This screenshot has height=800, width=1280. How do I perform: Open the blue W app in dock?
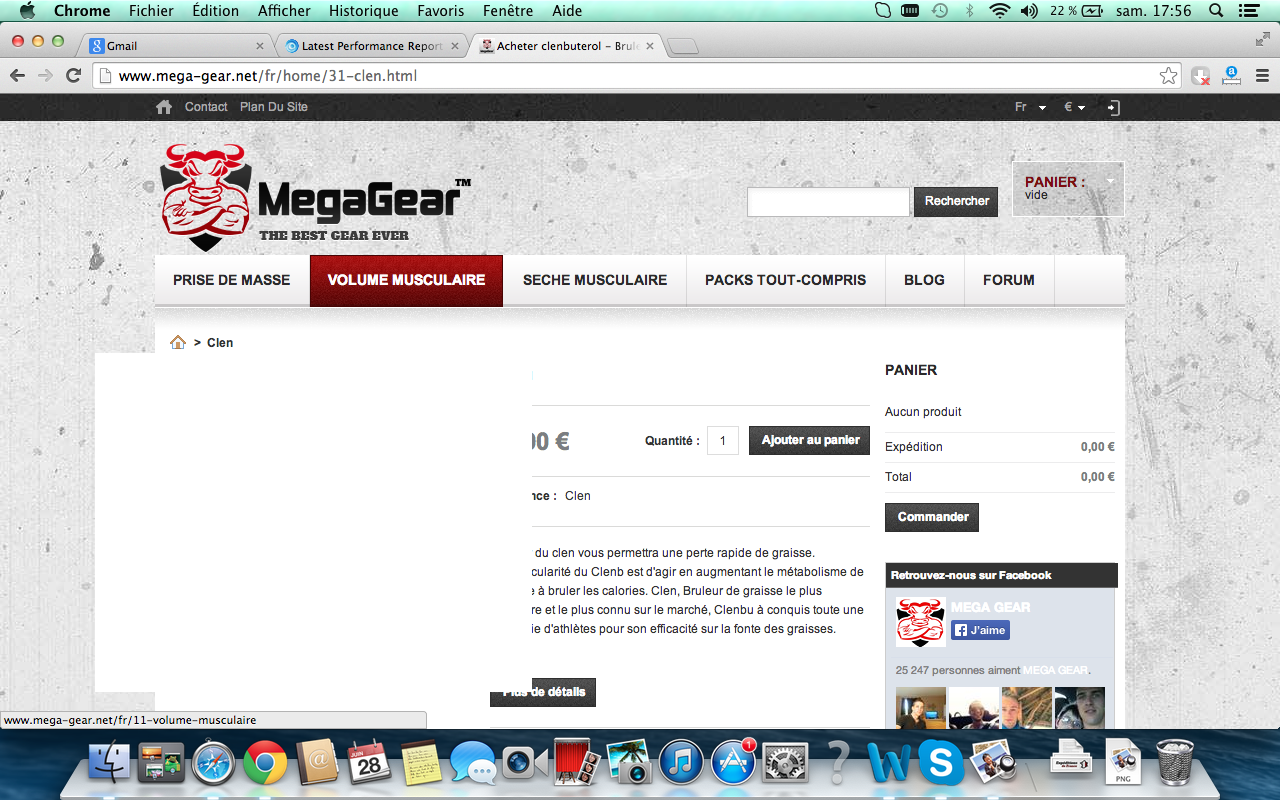pos(888,763)
